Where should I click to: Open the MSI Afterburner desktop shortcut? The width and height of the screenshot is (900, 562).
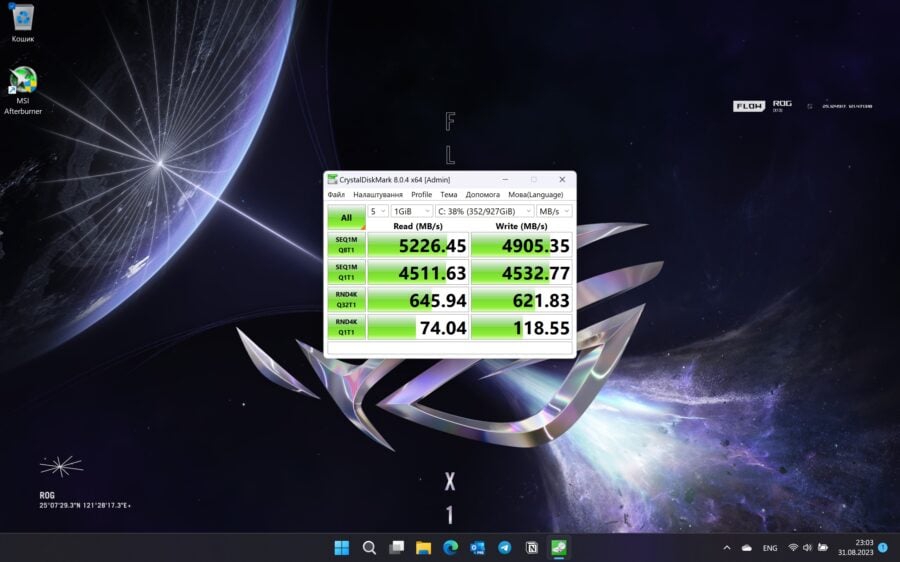[x=23, y=90]
